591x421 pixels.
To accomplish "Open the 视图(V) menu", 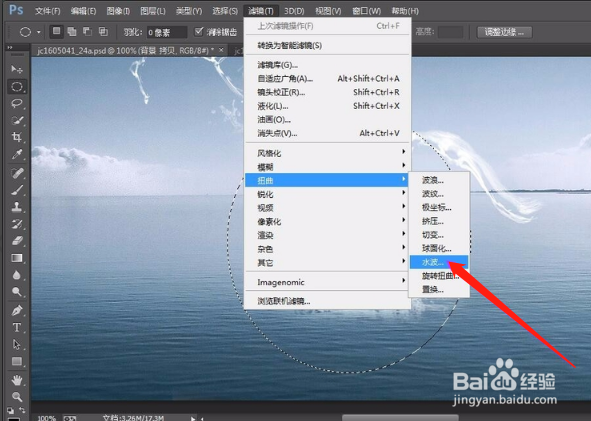I will [x=328, y=11].
